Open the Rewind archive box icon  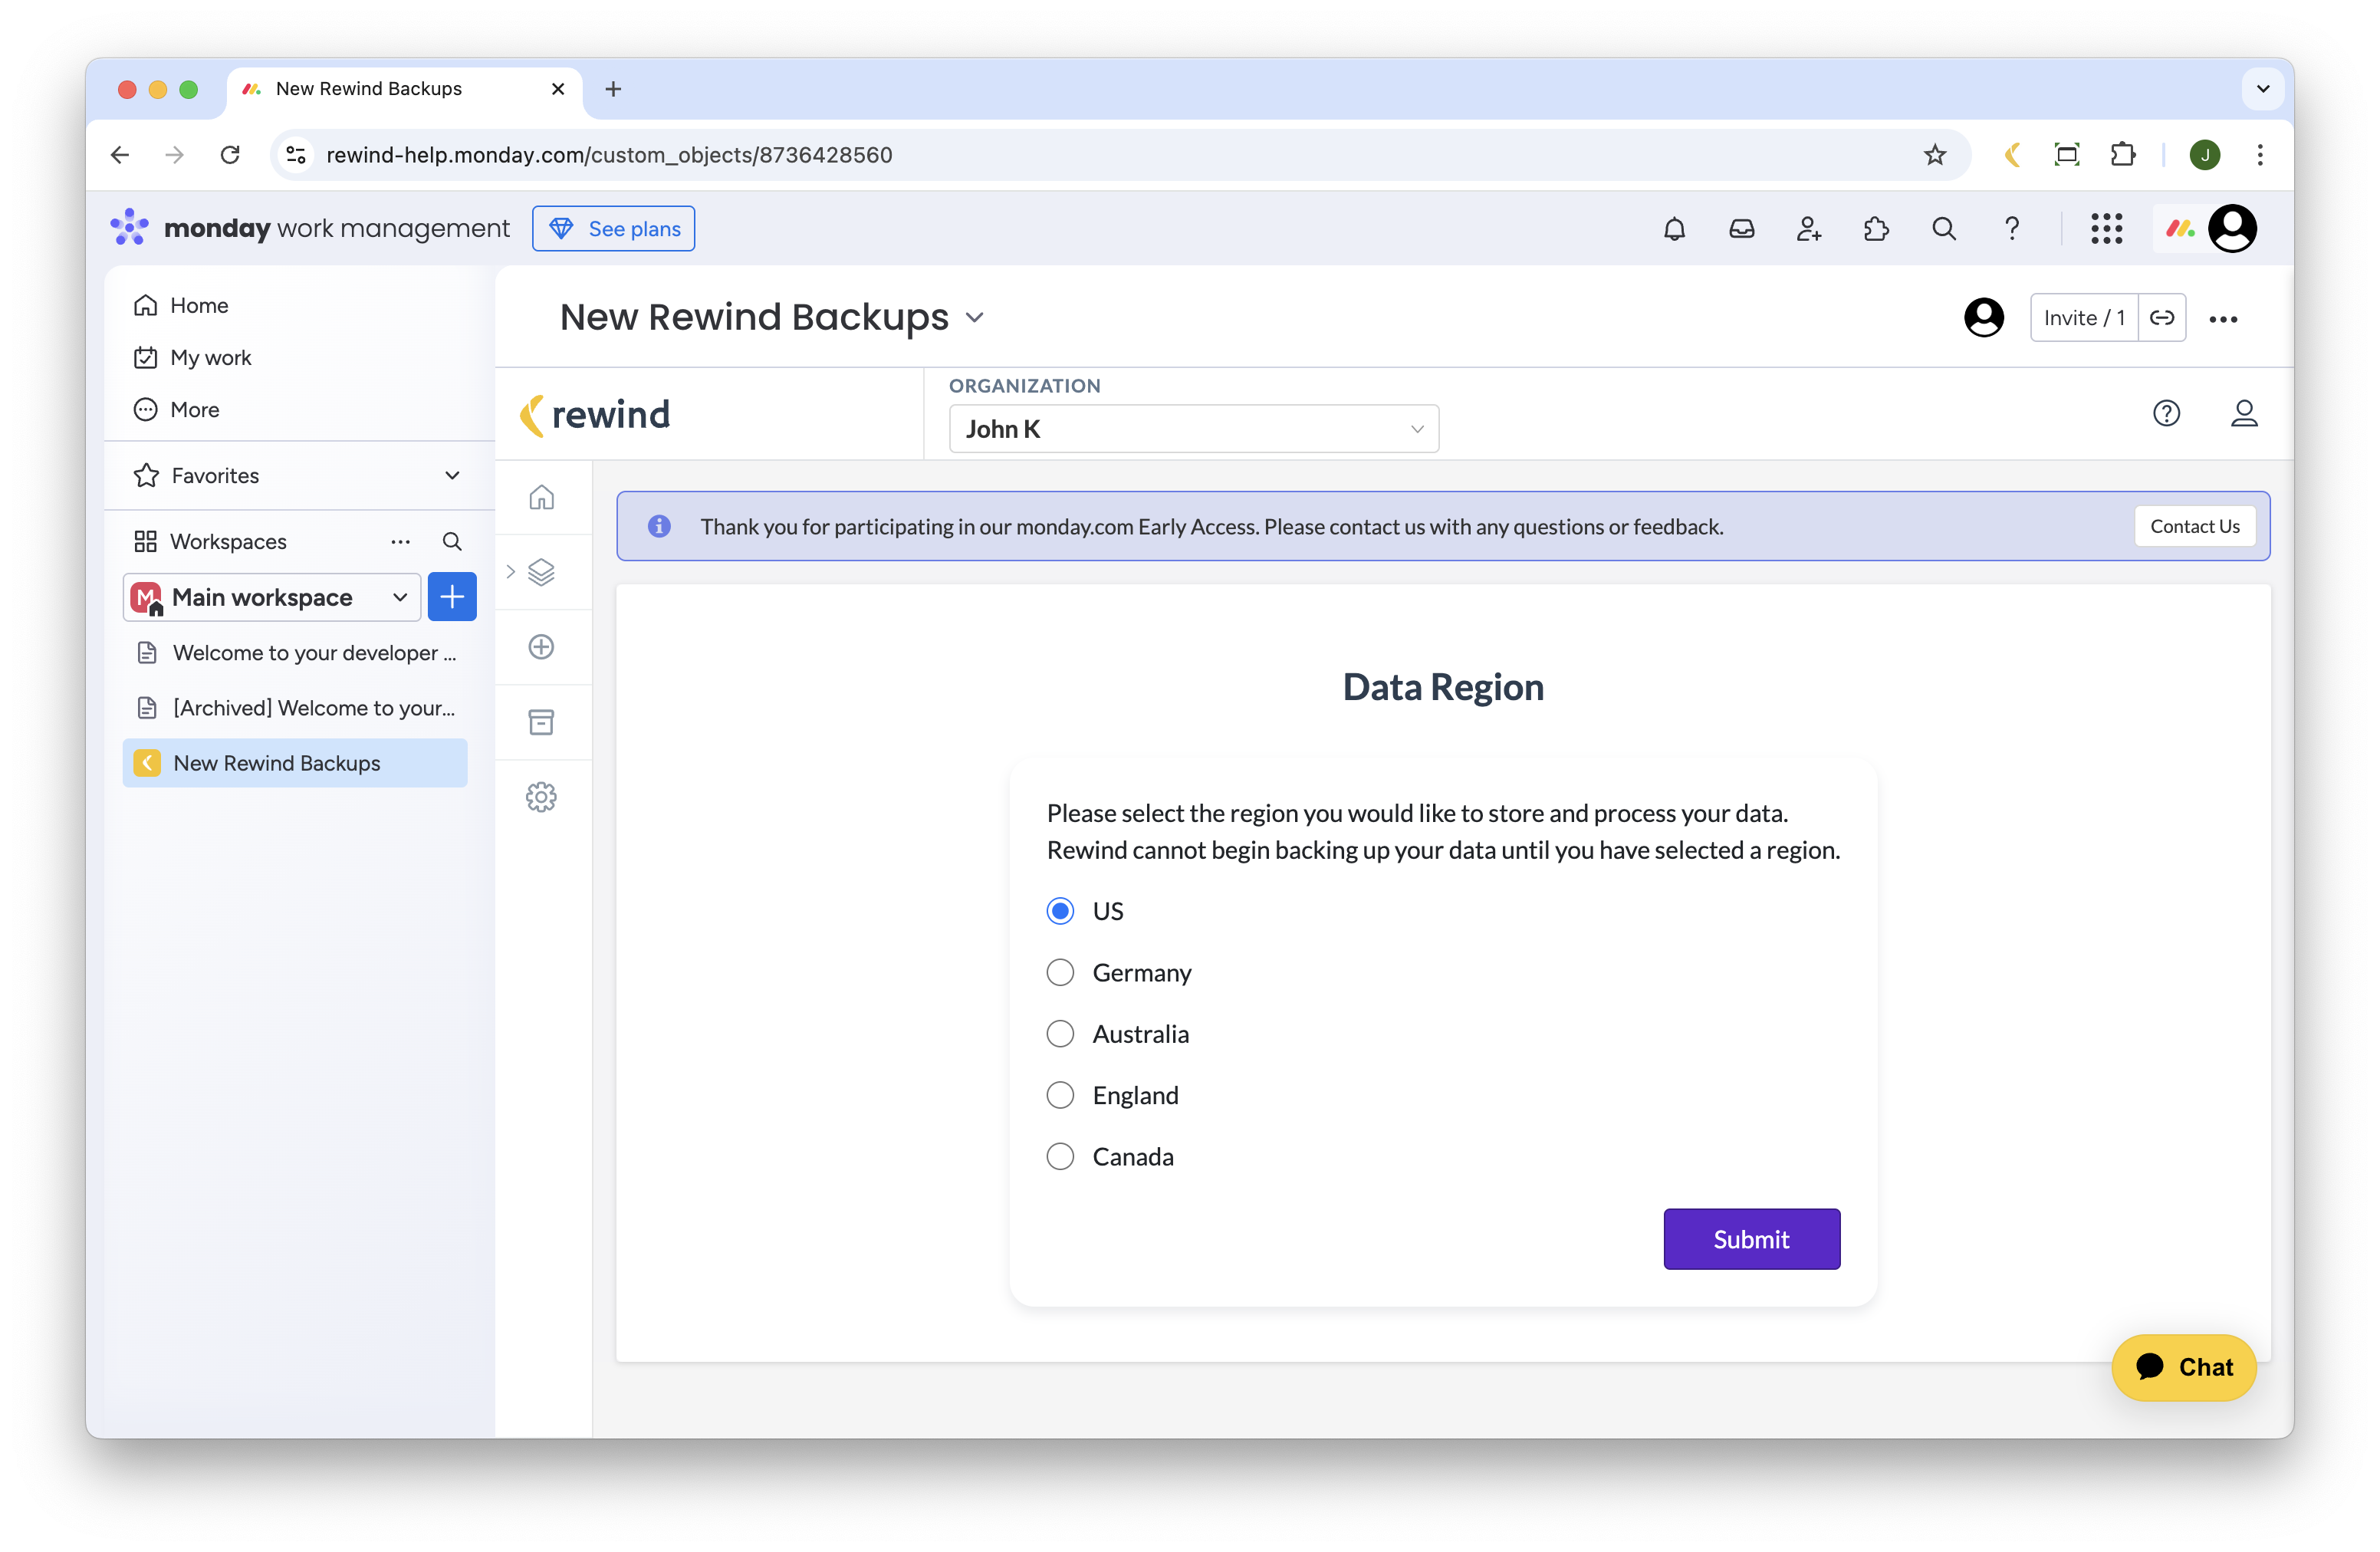tap(541, 722)
